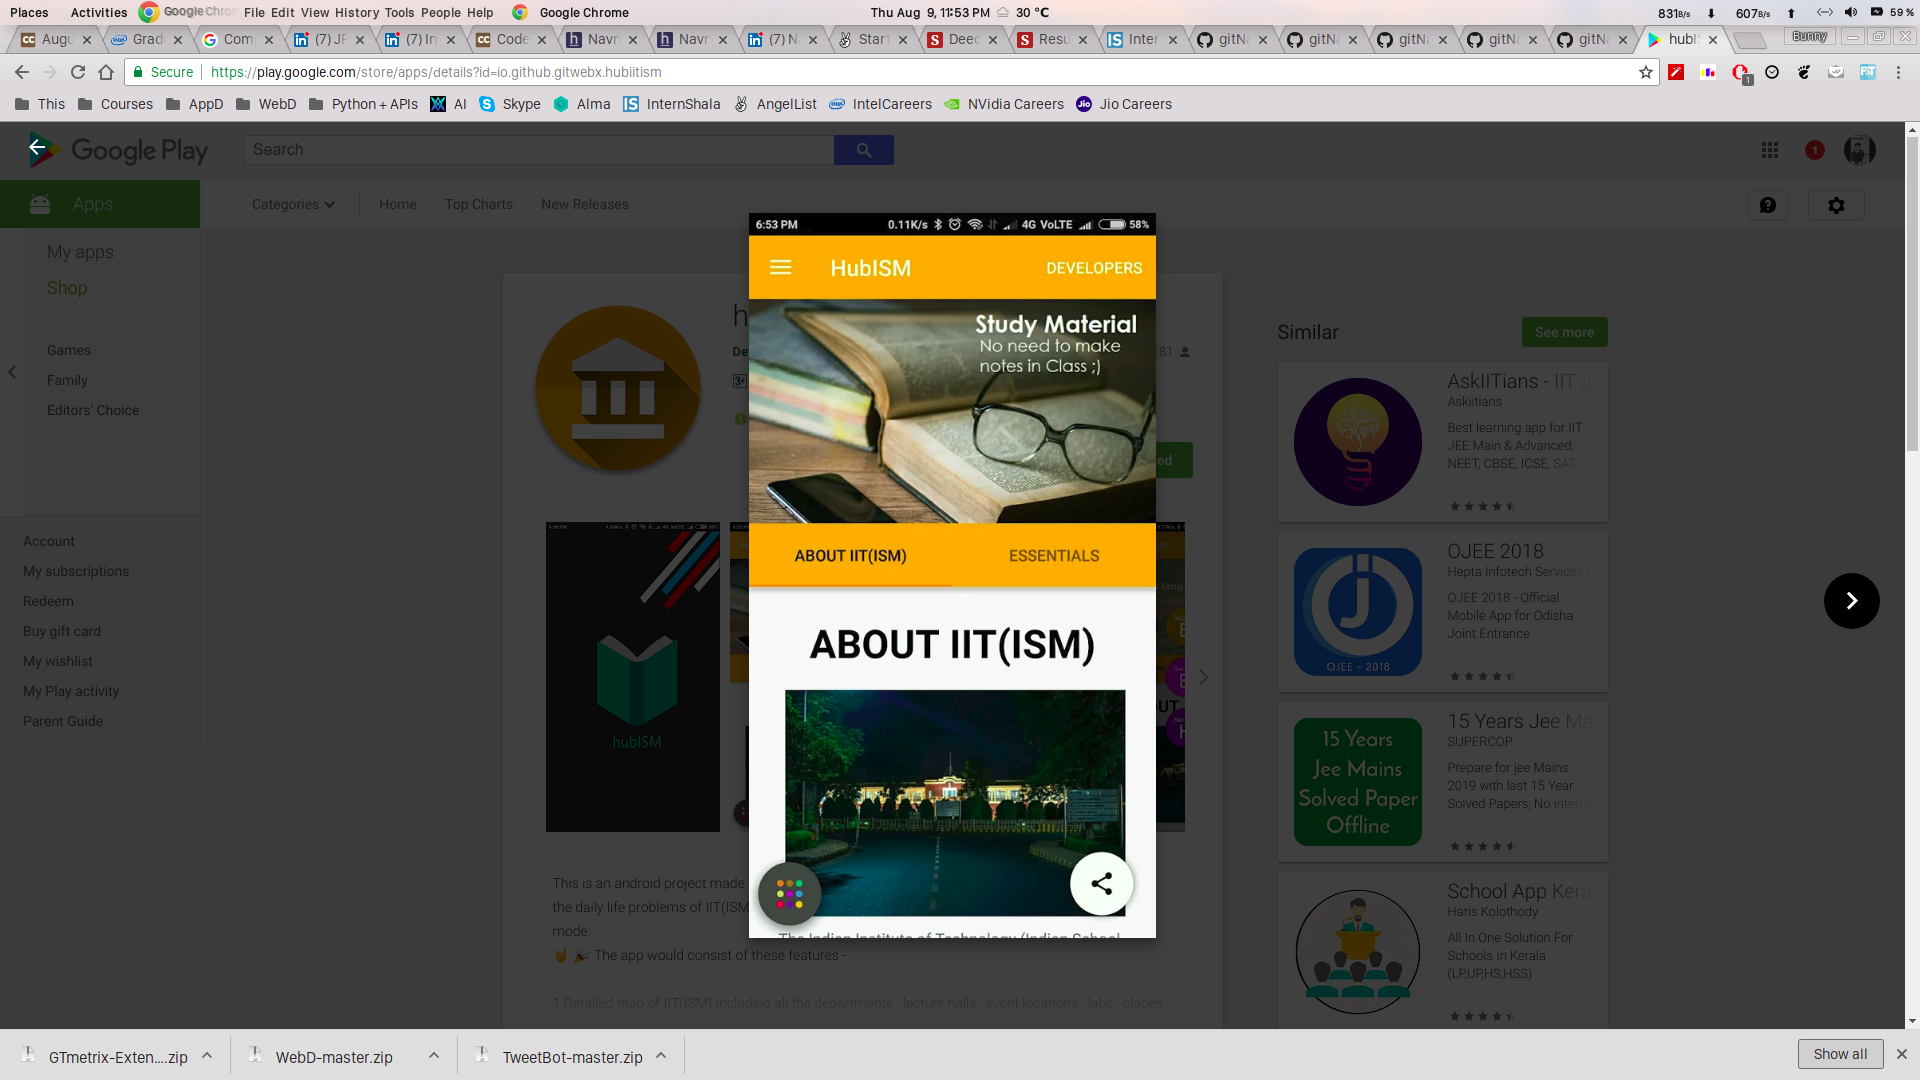Open the Play help question icon
Screen dimensions: 1920x1080
pyautogui.click(x=1768, y=205)
